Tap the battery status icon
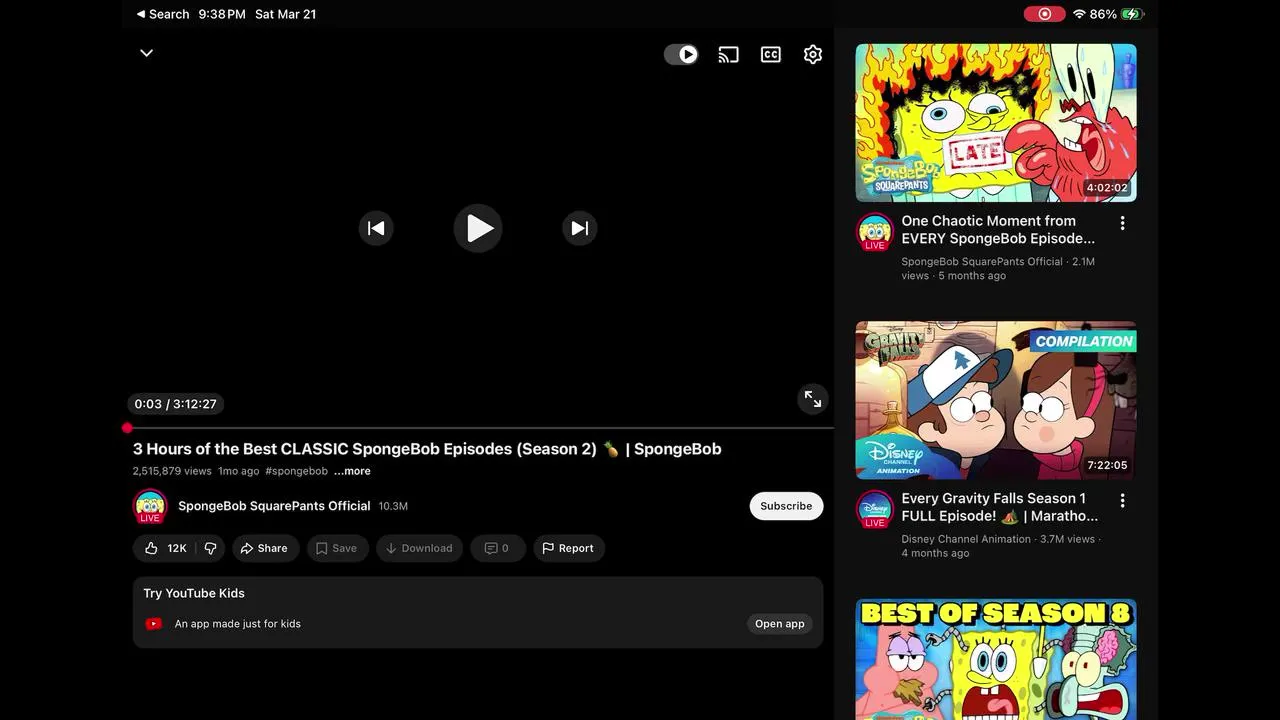The image size is (1280, 720). 1133,14
